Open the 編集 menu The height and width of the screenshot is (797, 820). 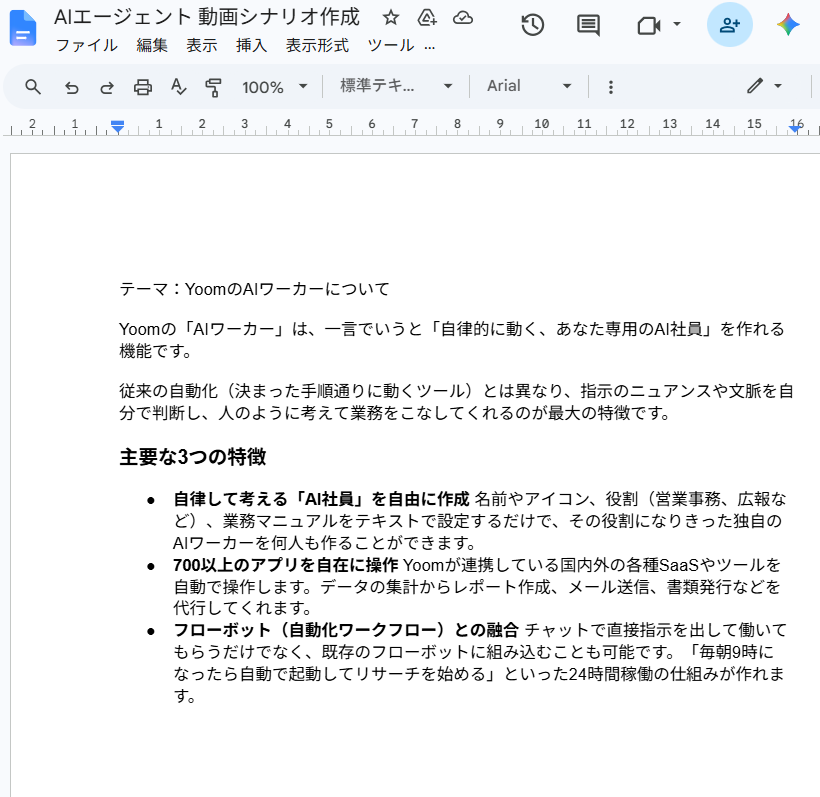[x=152, y=46]
